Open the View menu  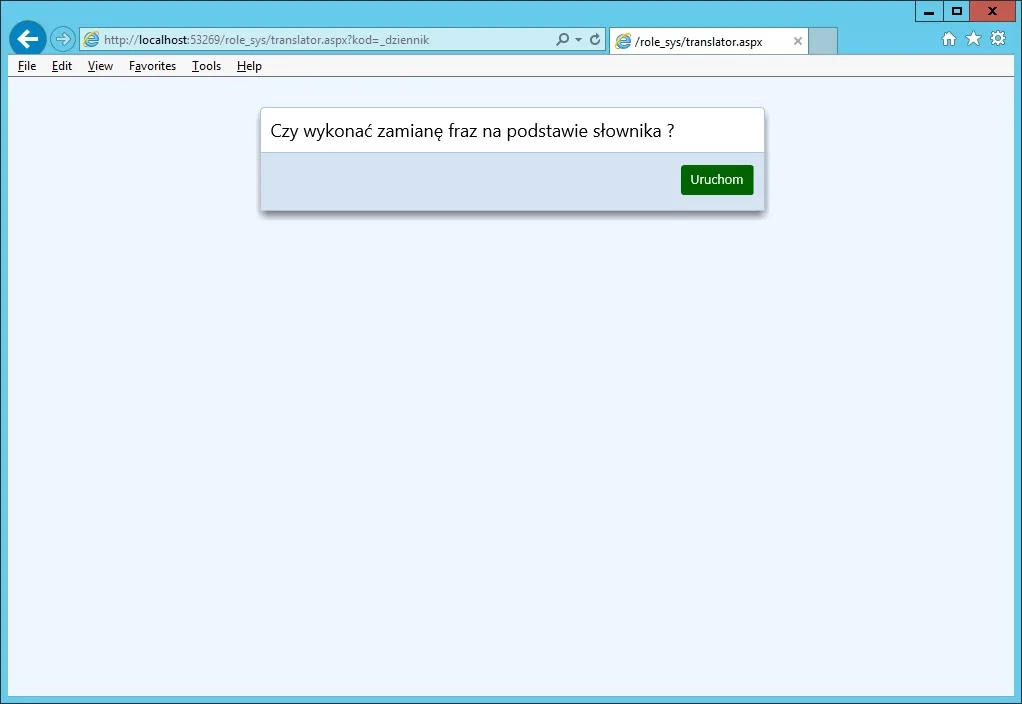pyautogui.click(x=100, y=66)
